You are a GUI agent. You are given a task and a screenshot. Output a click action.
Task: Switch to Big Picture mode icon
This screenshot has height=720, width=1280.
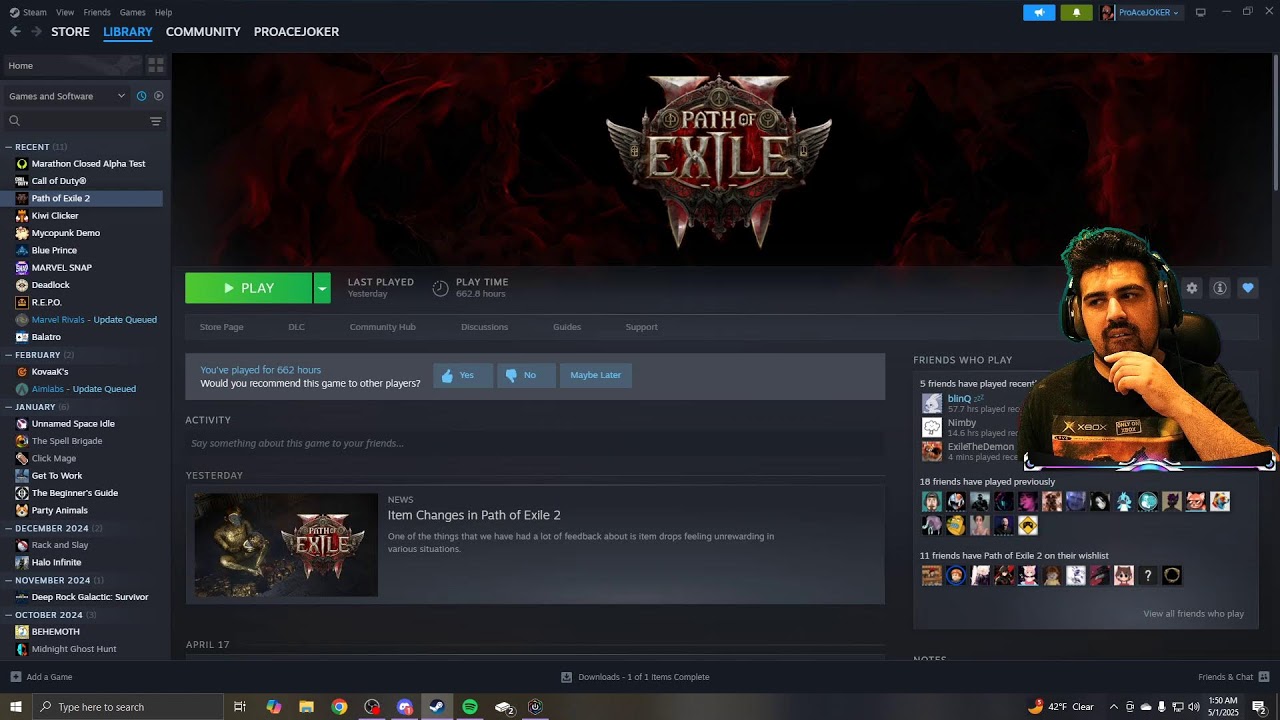click(x=1201, y=12)
